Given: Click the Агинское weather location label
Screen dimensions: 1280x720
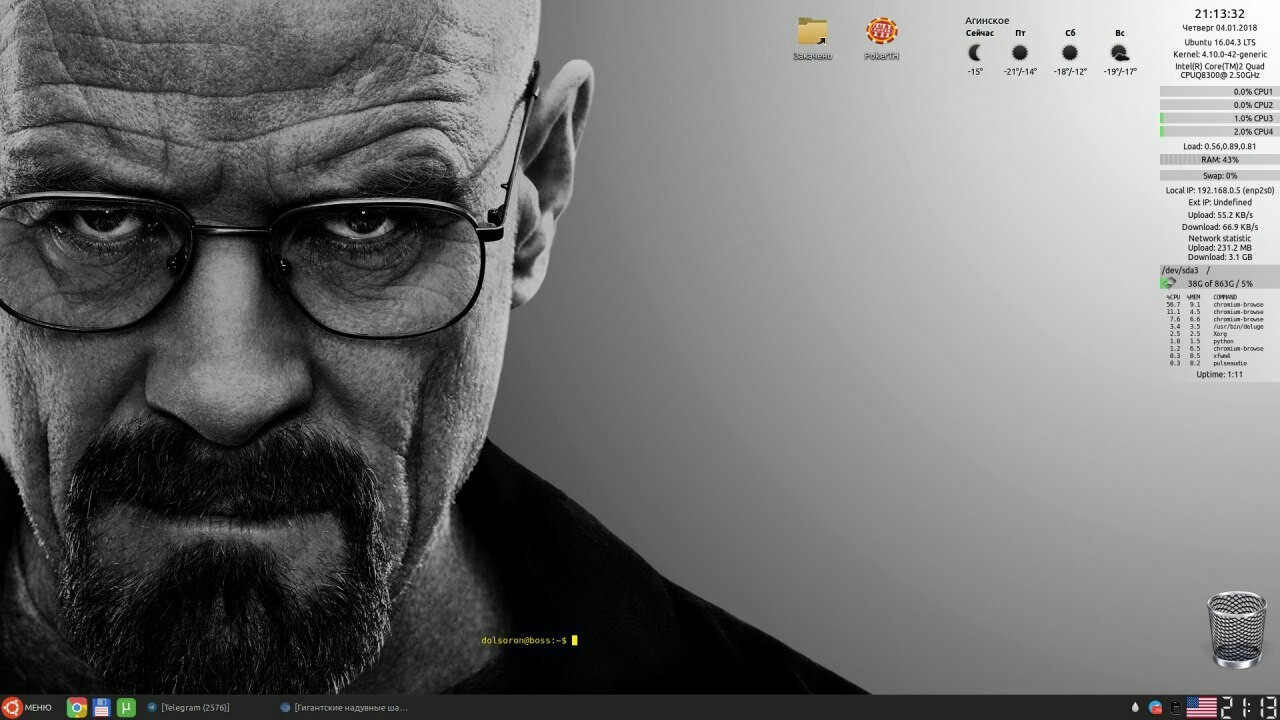Looking at the screenshot, I should [x=987, y=20].
